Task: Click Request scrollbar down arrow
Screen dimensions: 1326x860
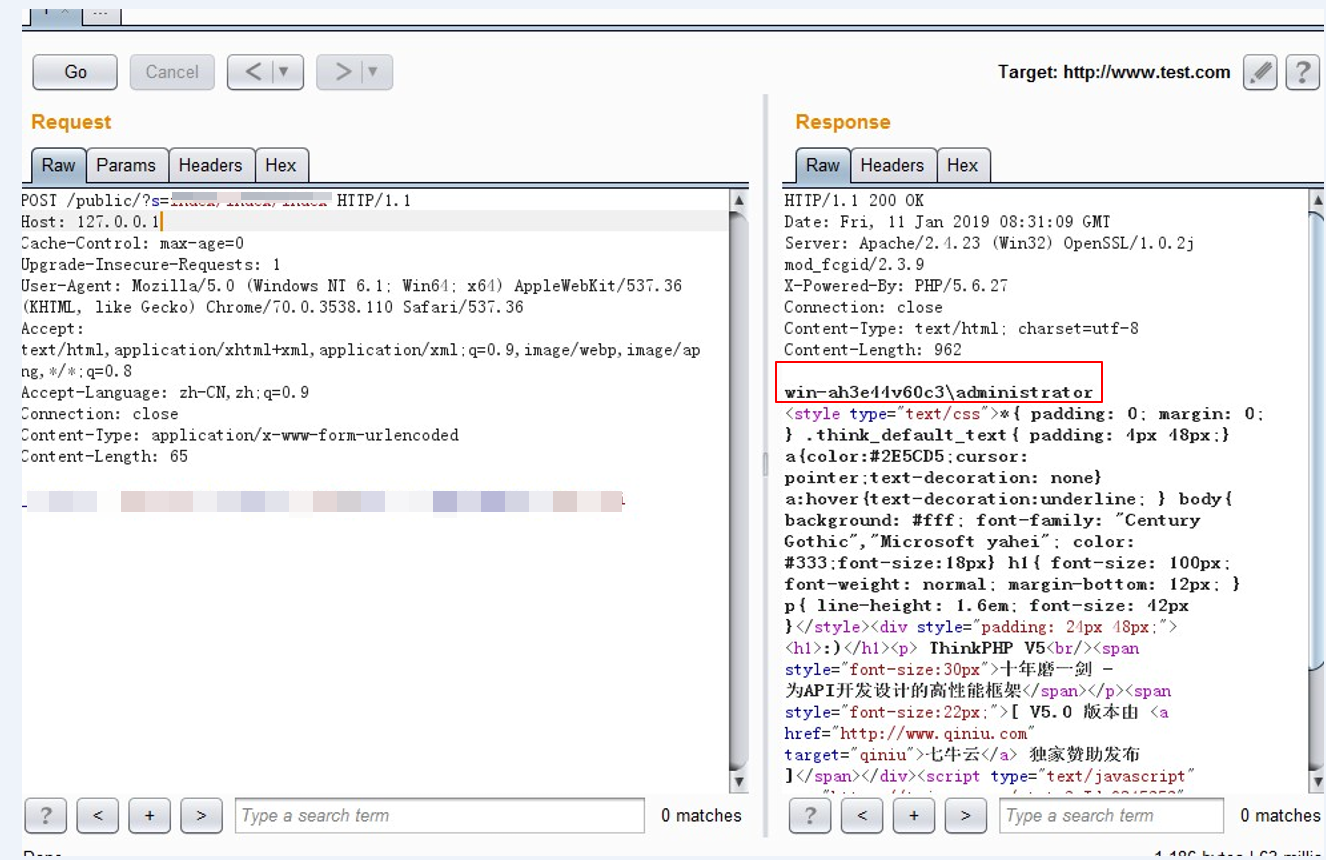Action: [739, 781]
